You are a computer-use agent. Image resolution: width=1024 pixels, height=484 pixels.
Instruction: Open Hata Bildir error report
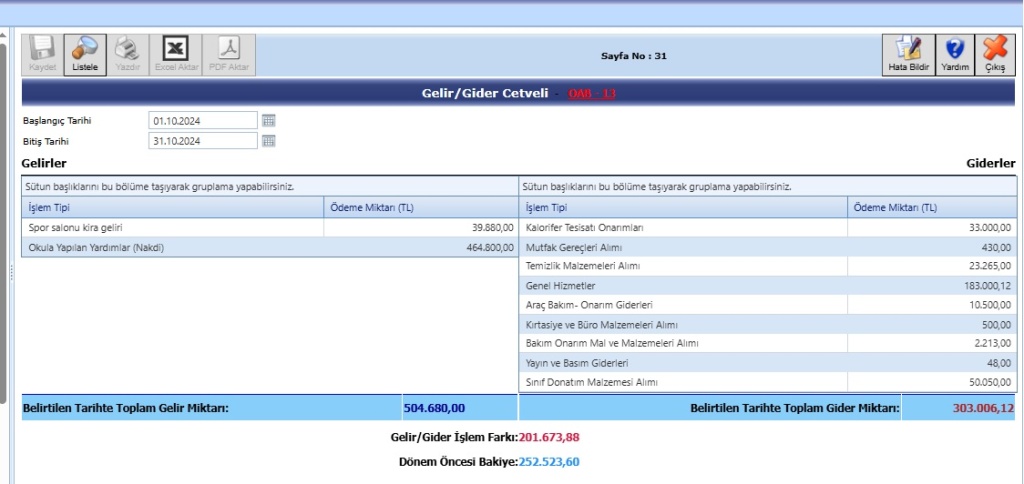[x=908, y=54]
